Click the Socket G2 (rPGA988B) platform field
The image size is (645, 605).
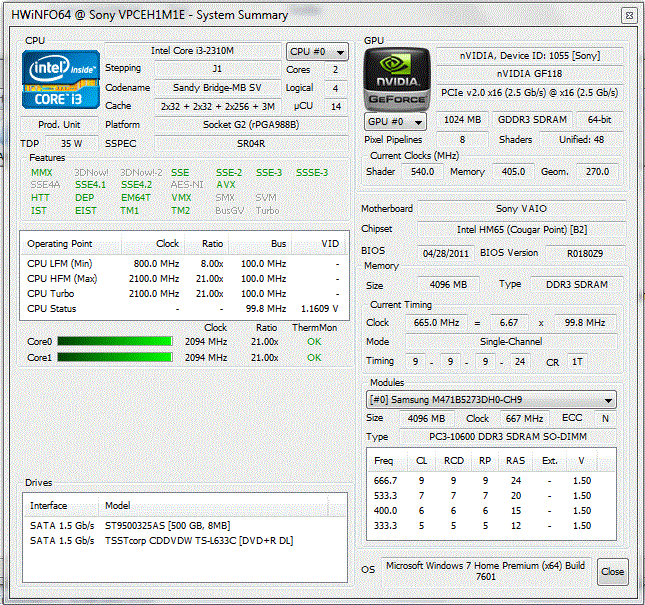(251, 125)
